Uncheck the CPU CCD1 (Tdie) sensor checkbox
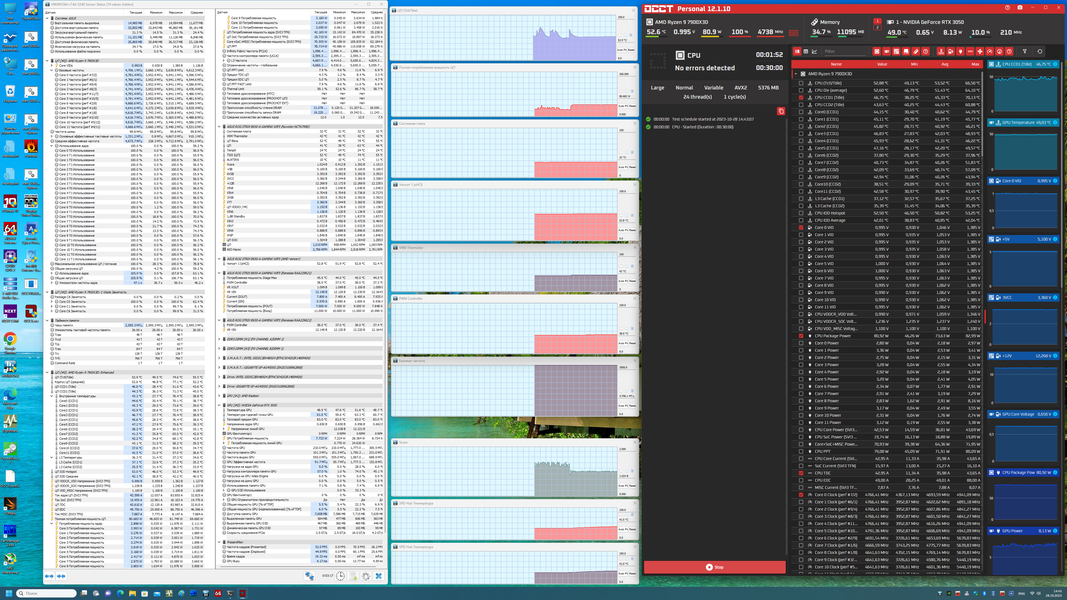 [802, 97]
